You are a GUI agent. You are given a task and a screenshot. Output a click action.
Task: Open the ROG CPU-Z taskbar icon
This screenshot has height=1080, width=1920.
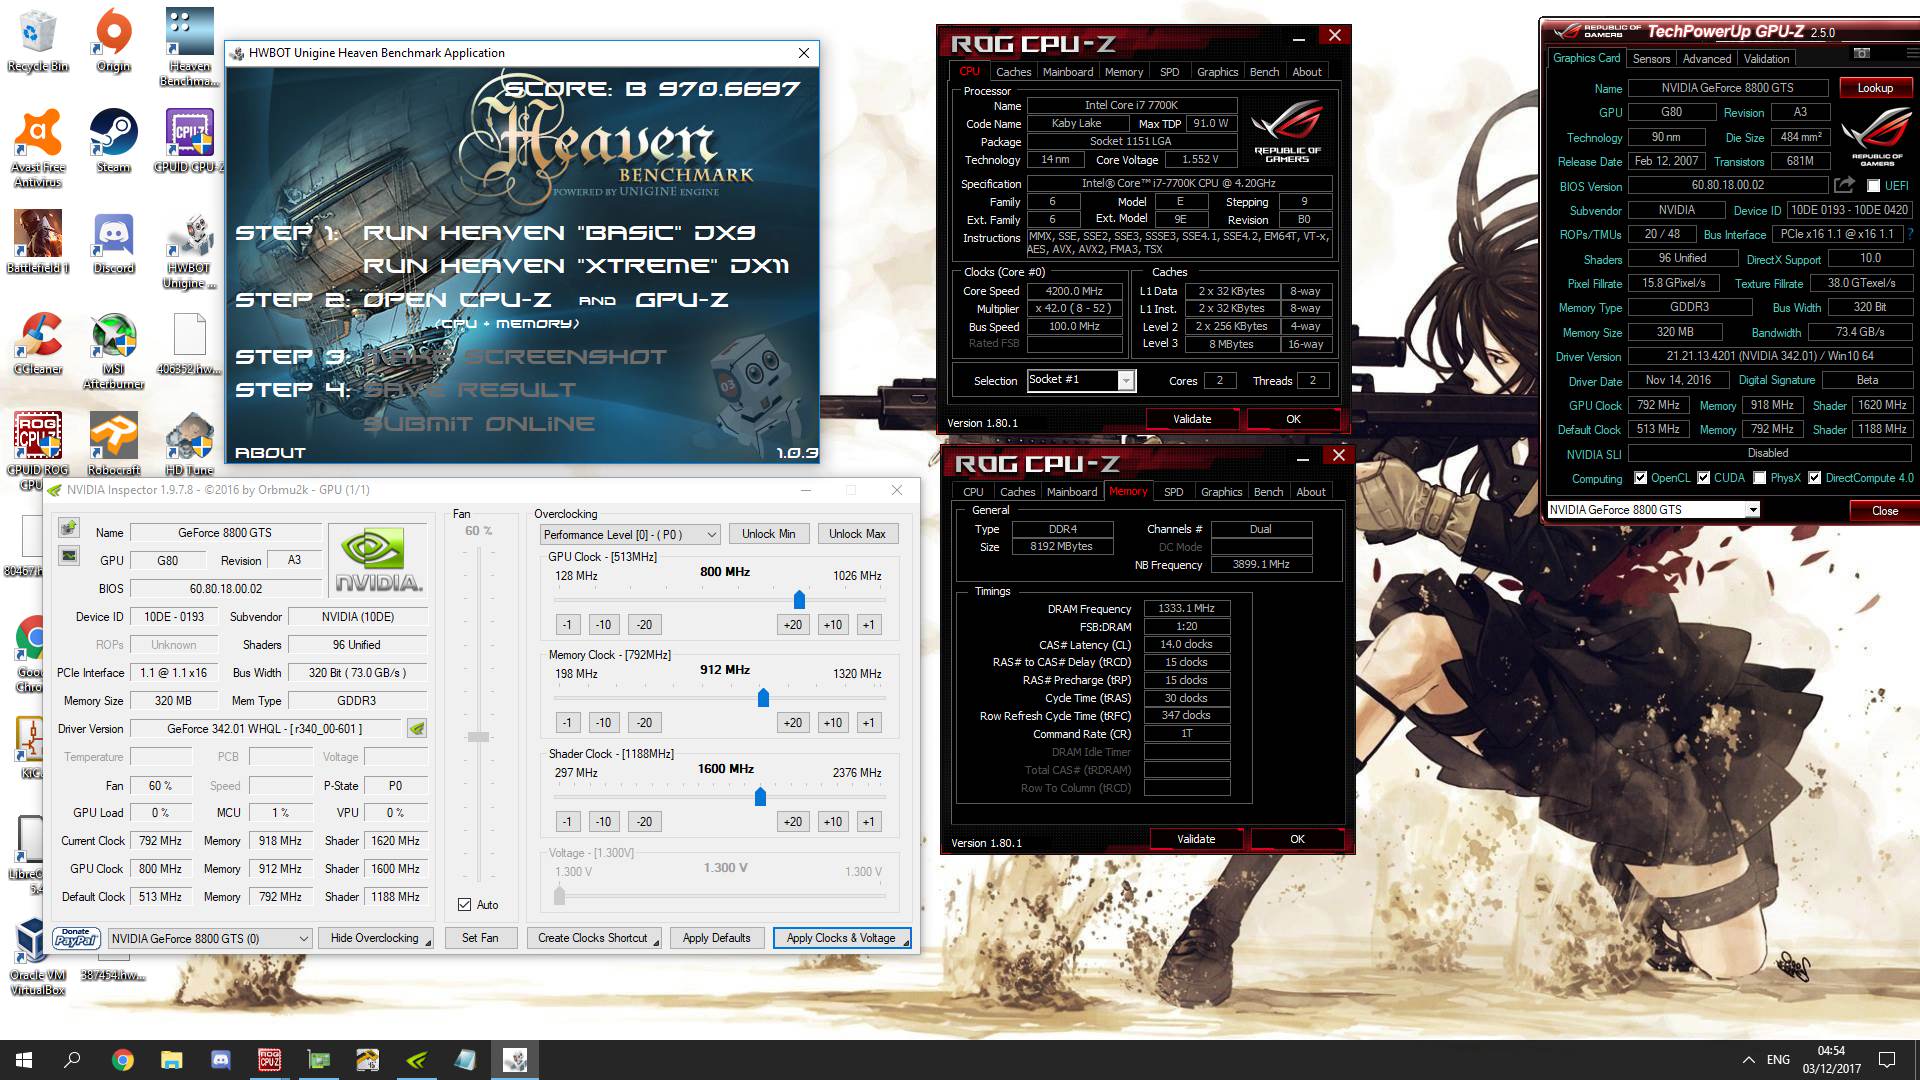coord(269,1060)
